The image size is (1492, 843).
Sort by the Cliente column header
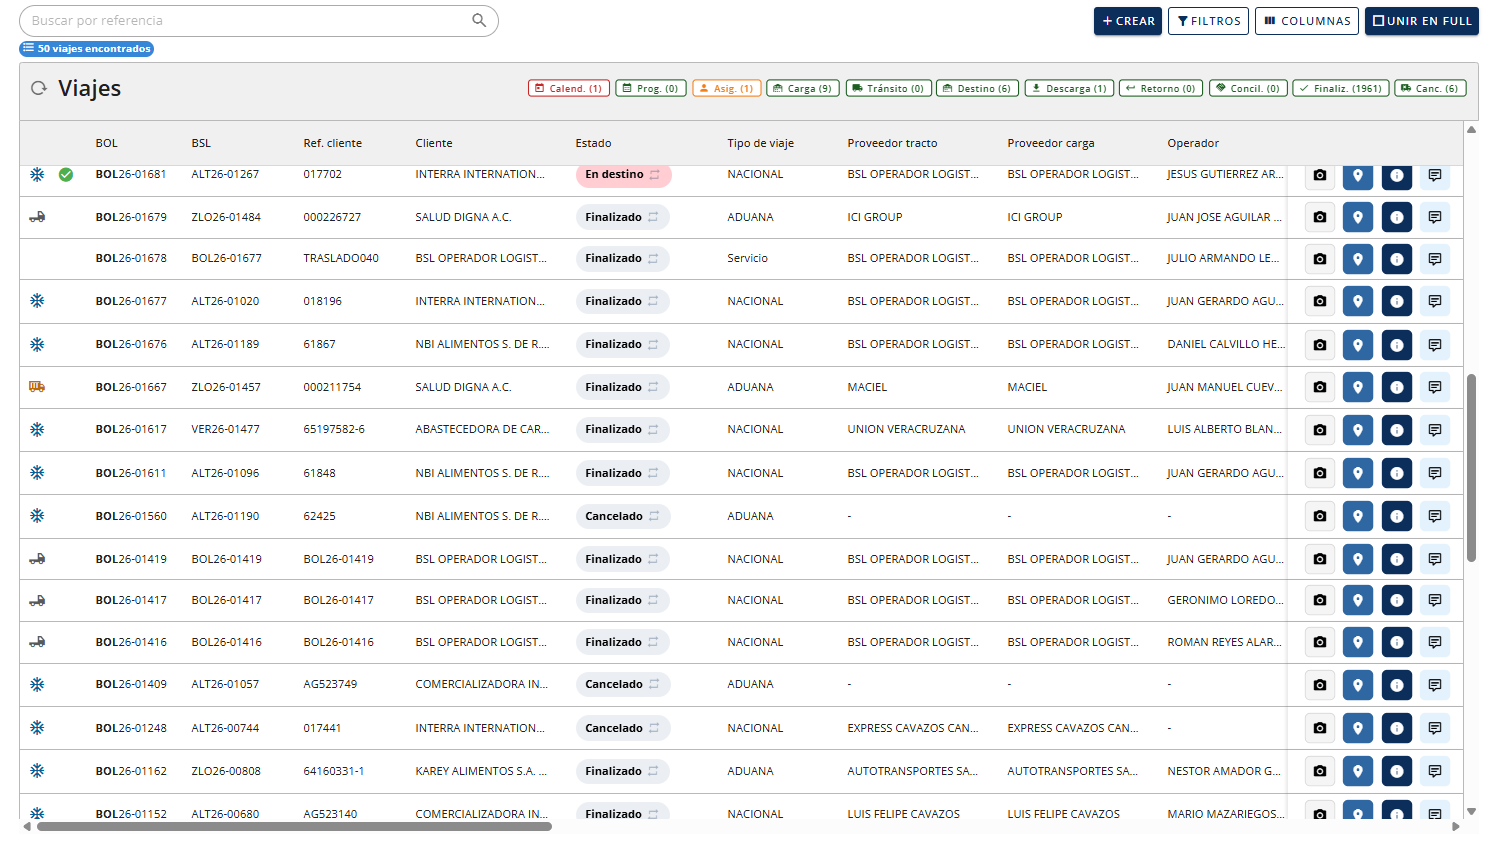434,143
